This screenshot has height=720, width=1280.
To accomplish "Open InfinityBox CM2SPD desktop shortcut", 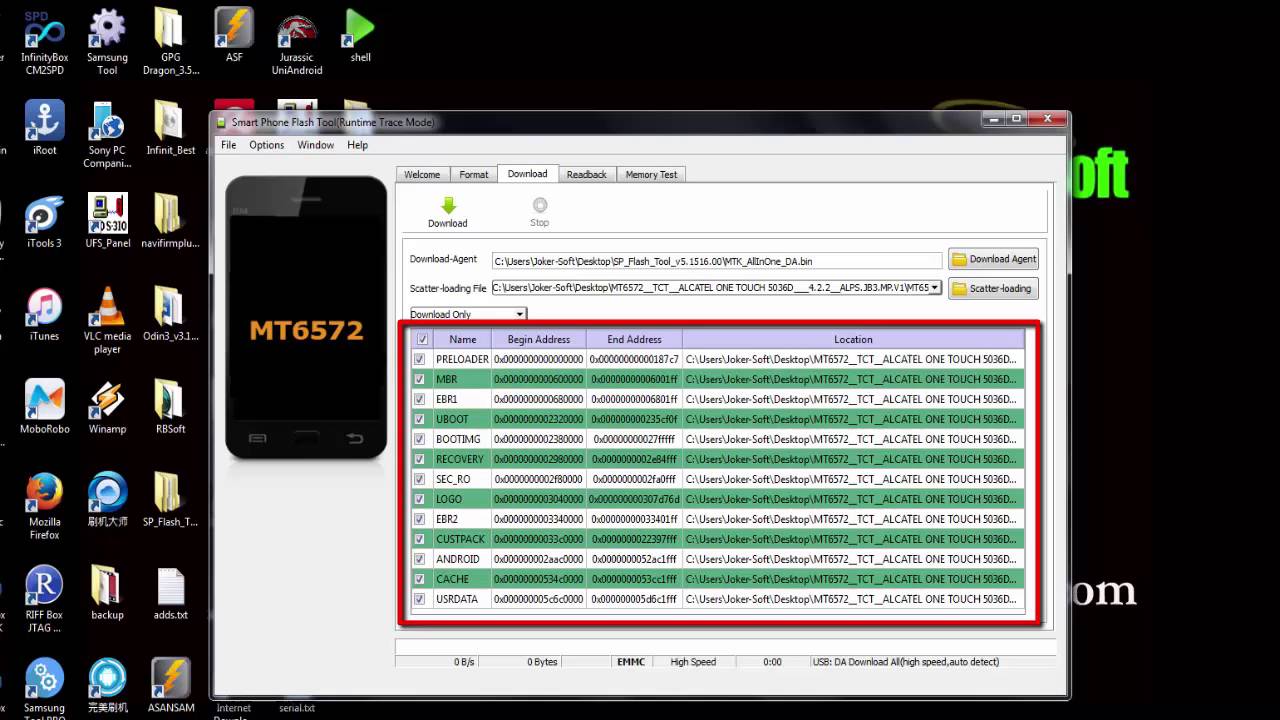I will pyautogui.click(x=44, y=44).
